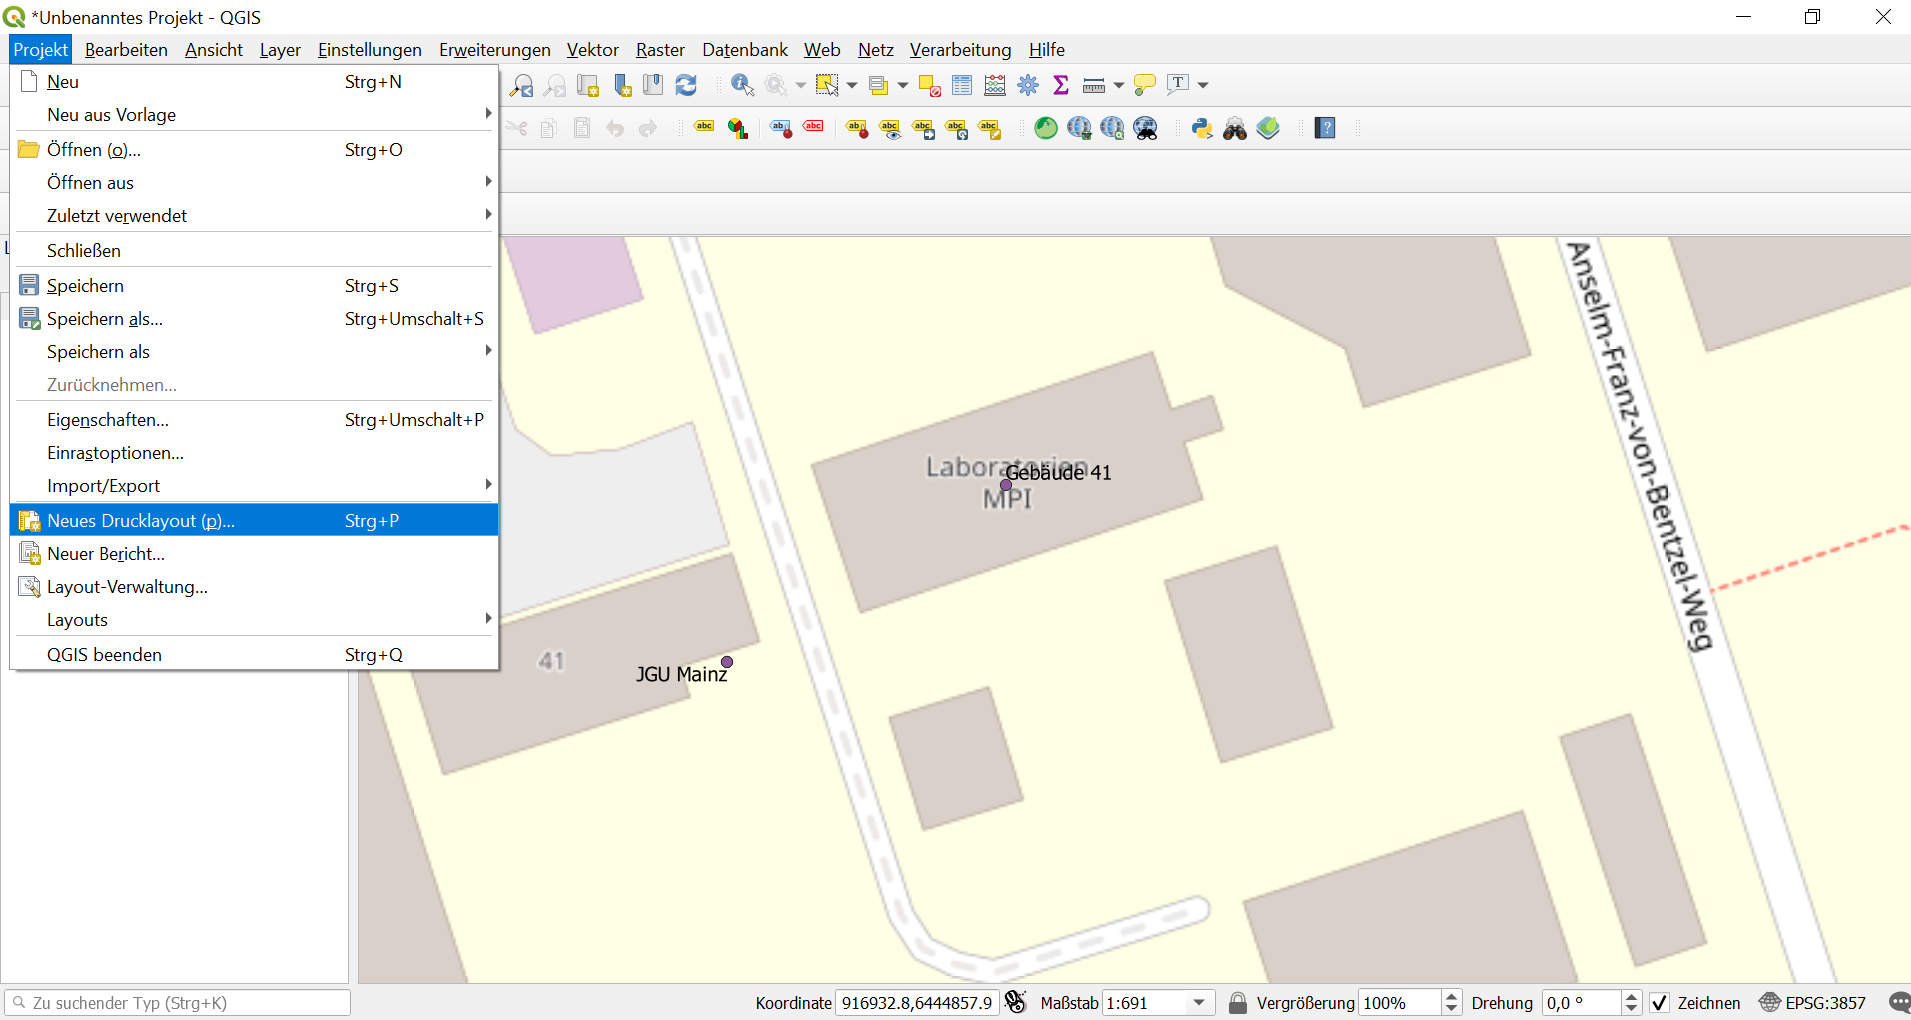Open Eigenschaften... project properties entry
The image size is (1911, 1020).
click(254, 420)
